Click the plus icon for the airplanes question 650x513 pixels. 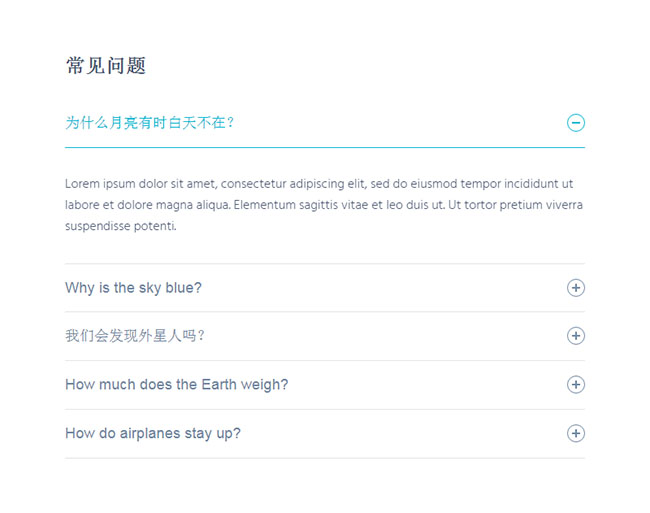click(x=576, y=433)
